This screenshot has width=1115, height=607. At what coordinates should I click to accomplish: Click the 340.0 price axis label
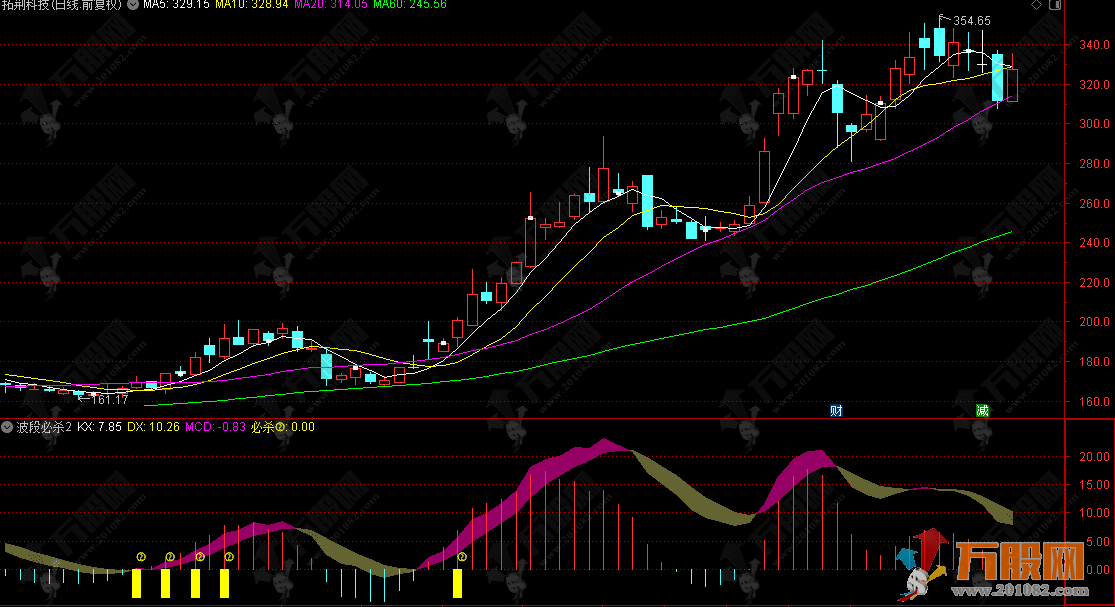(1093, 45)
